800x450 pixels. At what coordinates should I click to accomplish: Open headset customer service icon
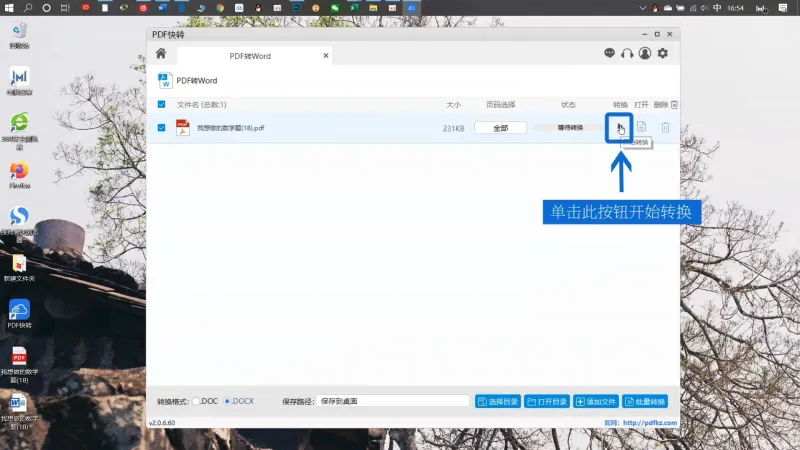tap(627, 53)
